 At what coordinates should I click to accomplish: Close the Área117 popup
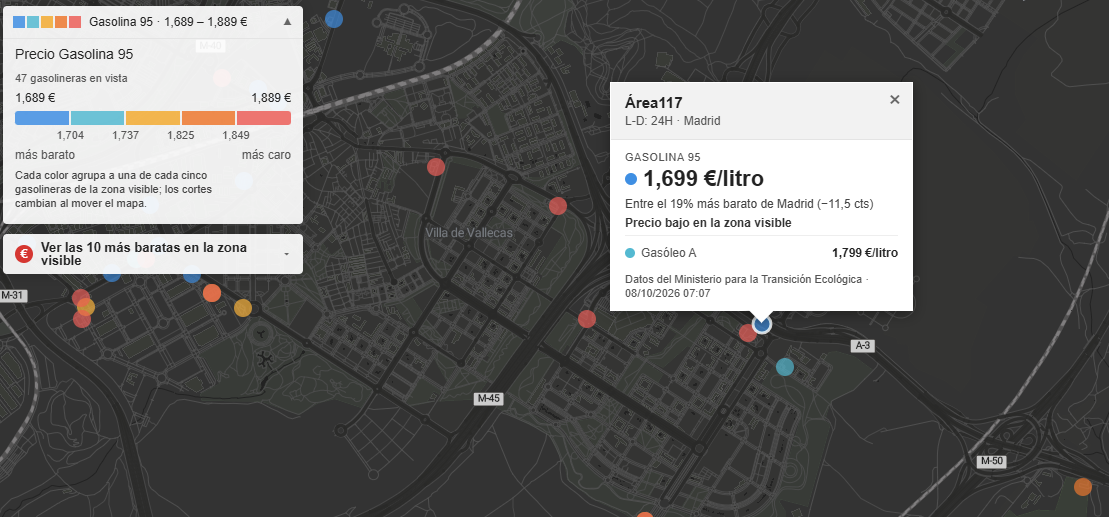[x=895, y=100]
